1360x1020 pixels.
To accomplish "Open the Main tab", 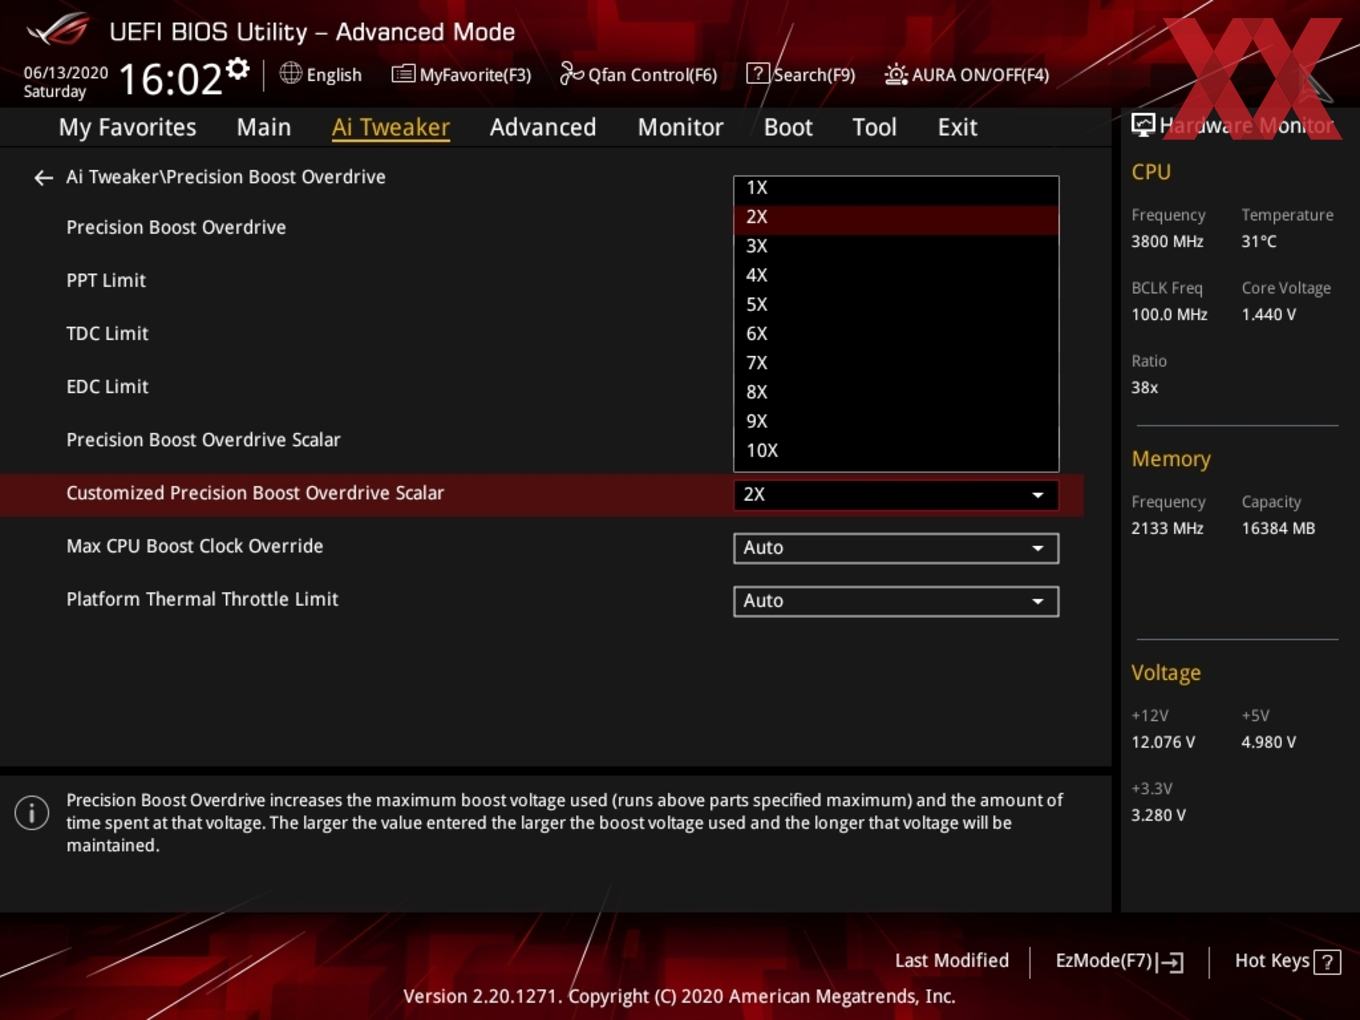I will tap(264, 127).
